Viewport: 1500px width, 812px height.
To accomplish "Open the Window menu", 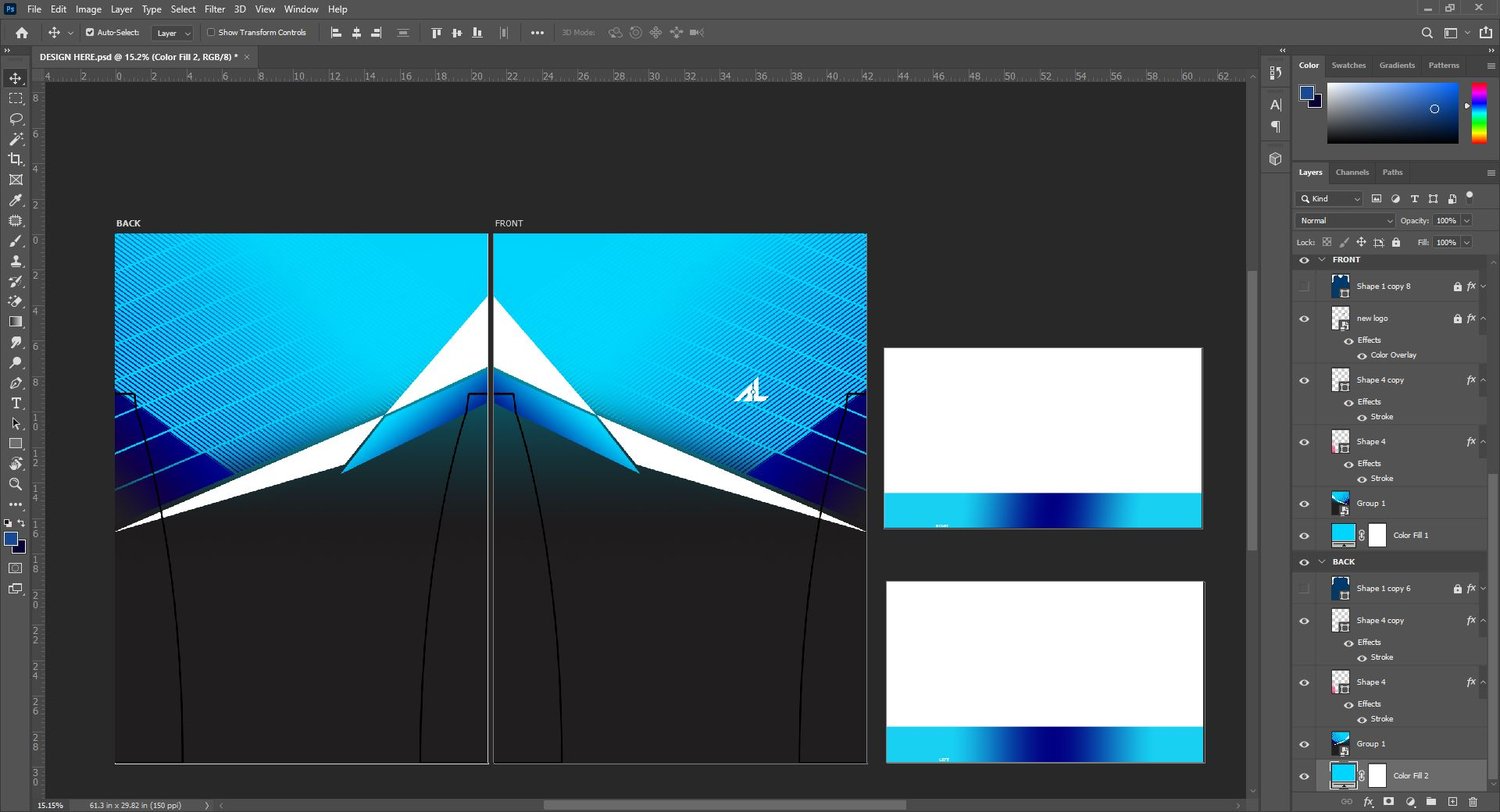I will pyautogui.click(x=301, y=9).
